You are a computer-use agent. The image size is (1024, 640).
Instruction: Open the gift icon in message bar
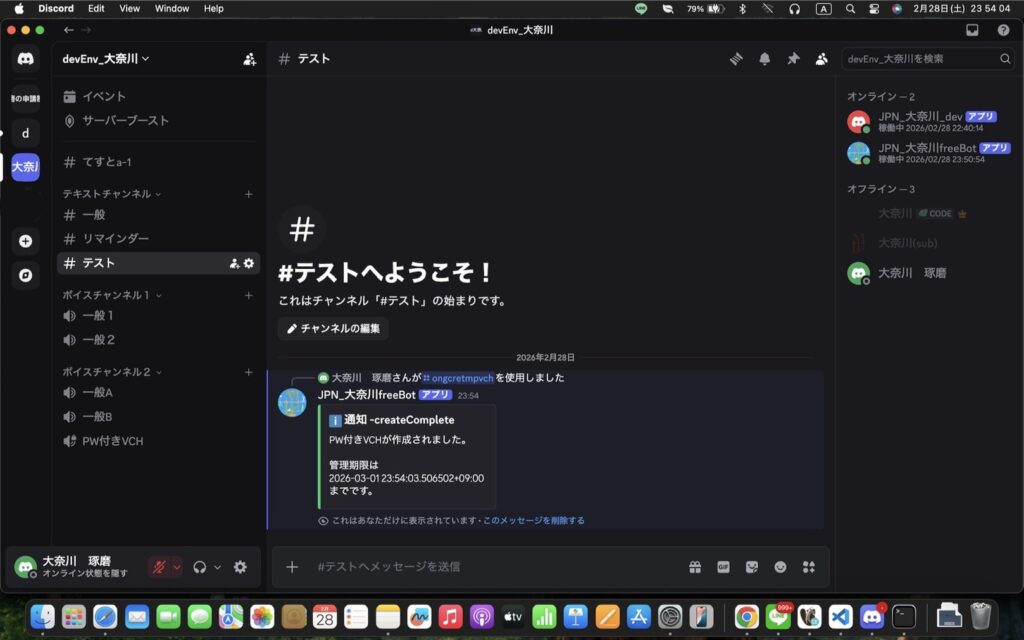[x=695, y=567]
